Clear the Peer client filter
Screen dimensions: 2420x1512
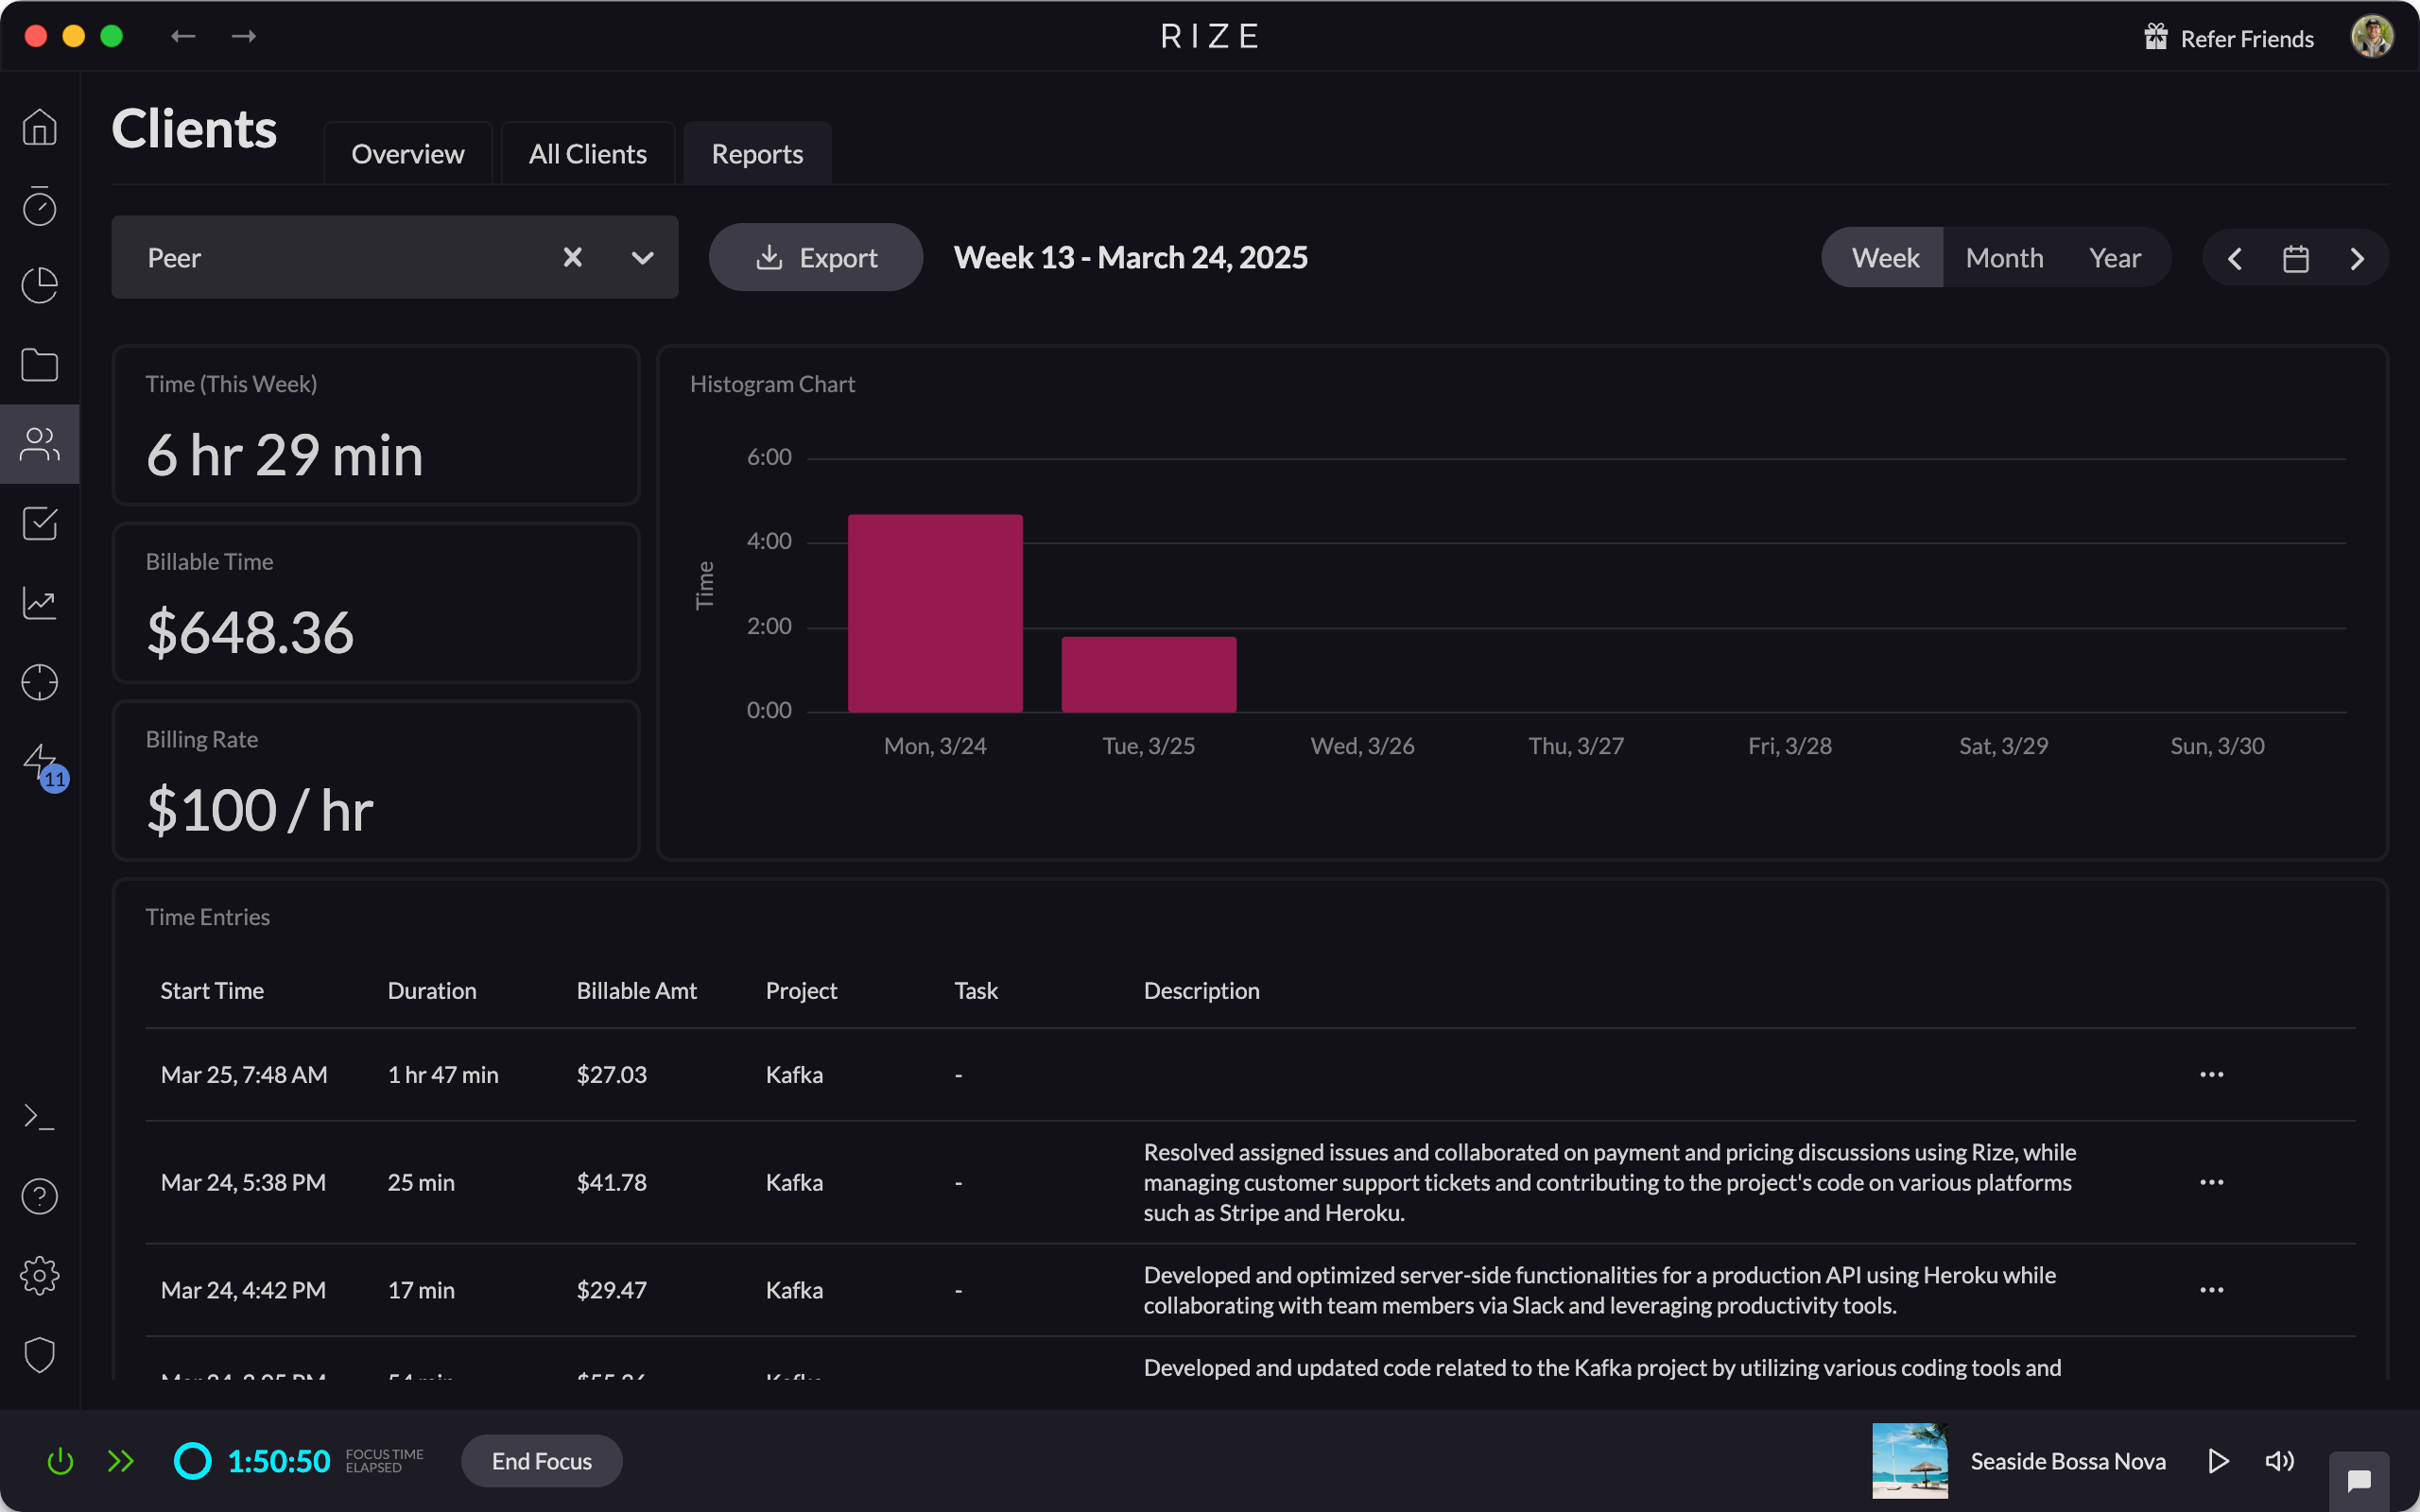[572, 257]
